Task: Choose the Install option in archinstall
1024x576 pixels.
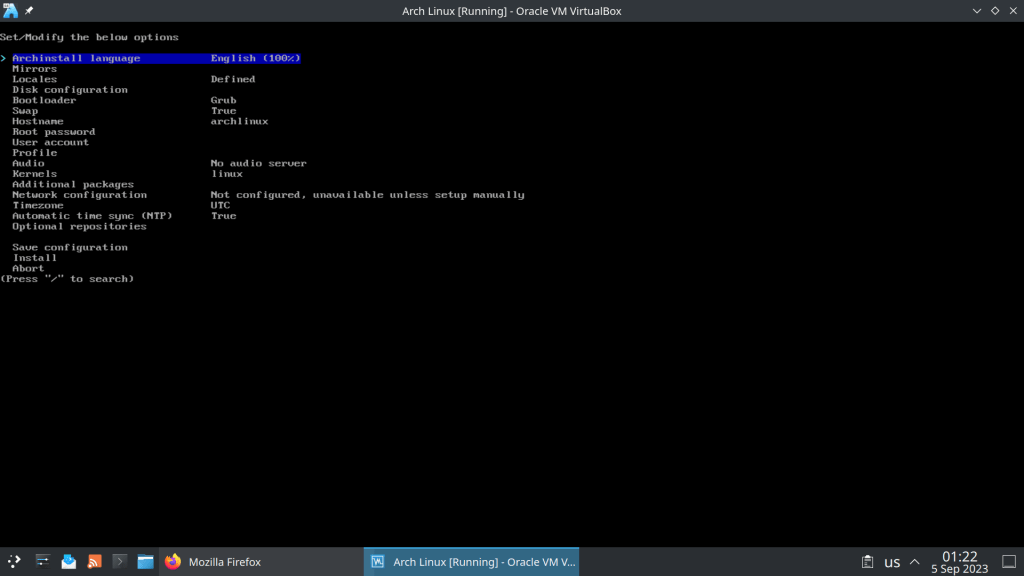Action: (34, 258)
